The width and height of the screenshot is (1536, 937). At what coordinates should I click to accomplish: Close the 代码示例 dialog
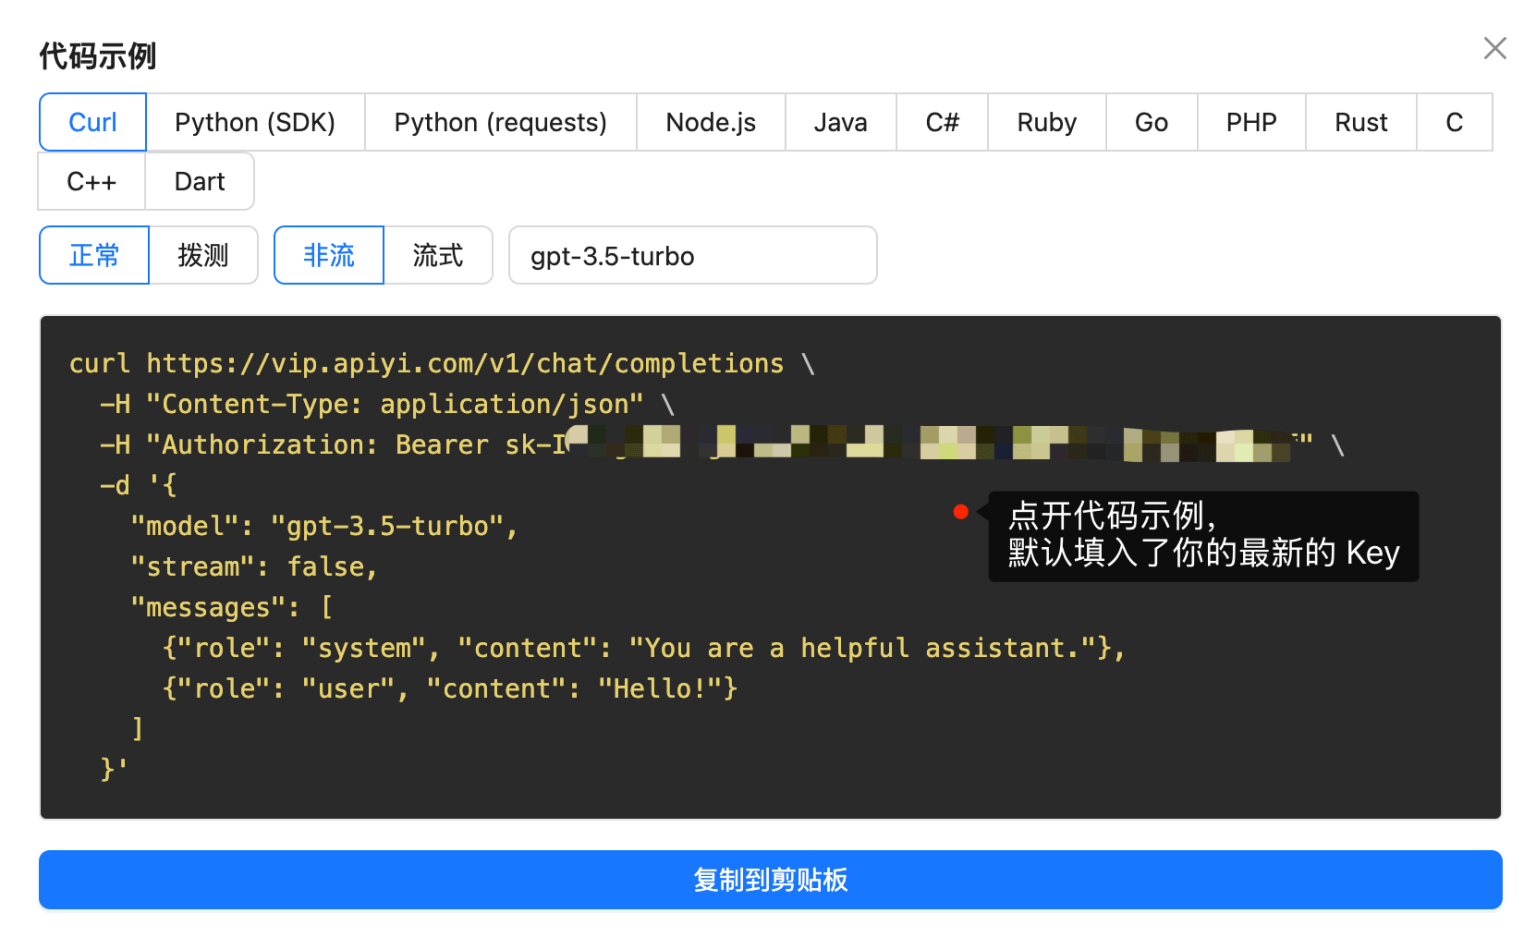tap(1495, 48)
